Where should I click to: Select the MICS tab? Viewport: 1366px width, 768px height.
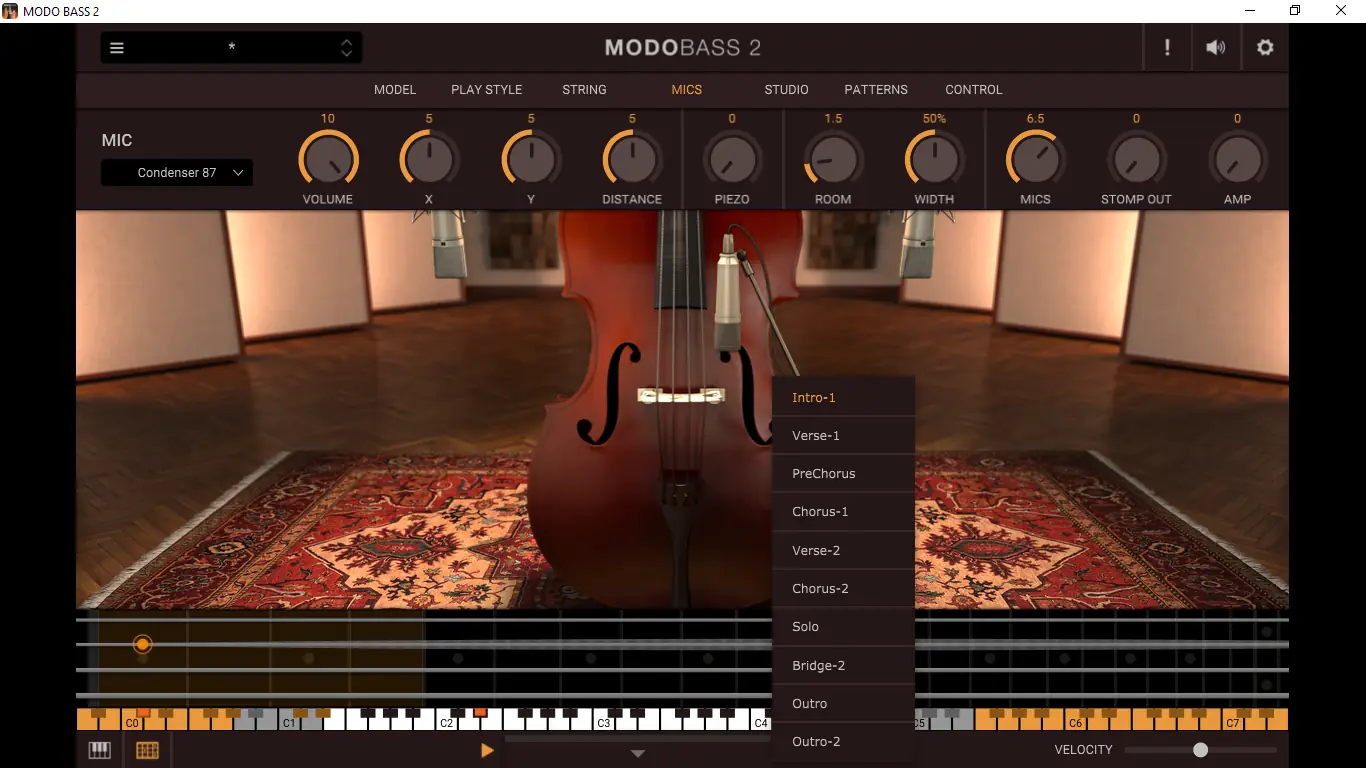coord(687,90)
